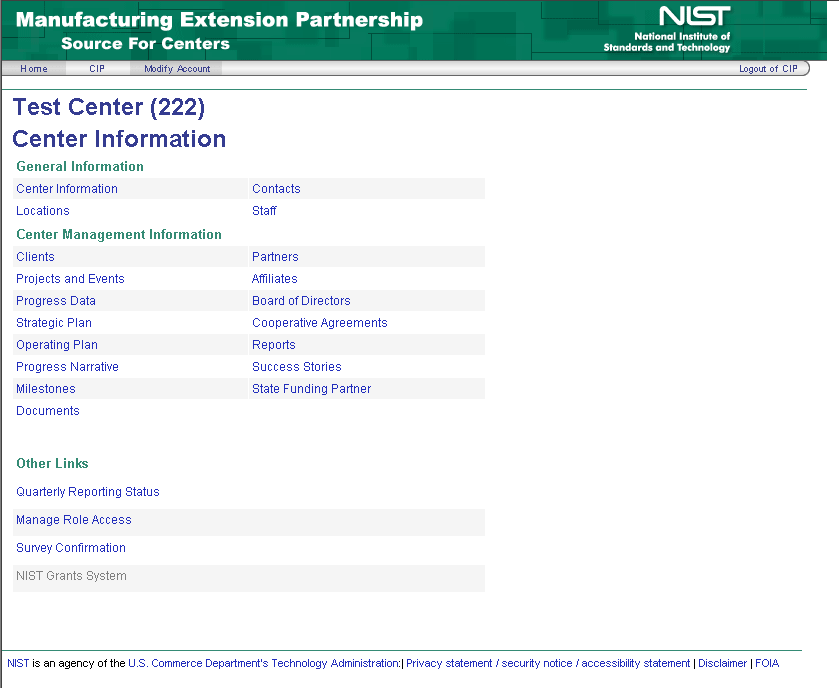
Task: Open the Disclaimer footer link
Action: pos(722,663)
